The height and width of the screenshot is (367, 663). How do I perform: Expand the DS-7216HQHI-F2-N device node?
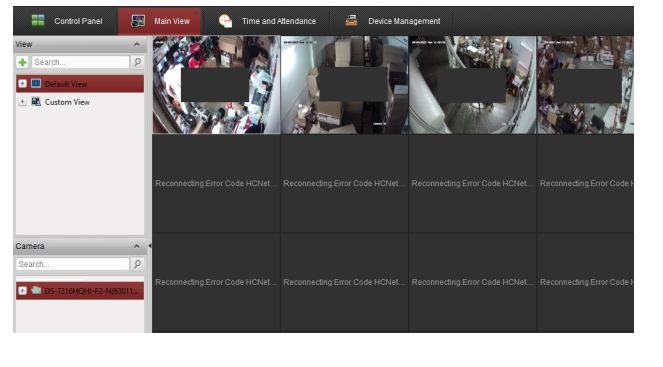point(22,290)
